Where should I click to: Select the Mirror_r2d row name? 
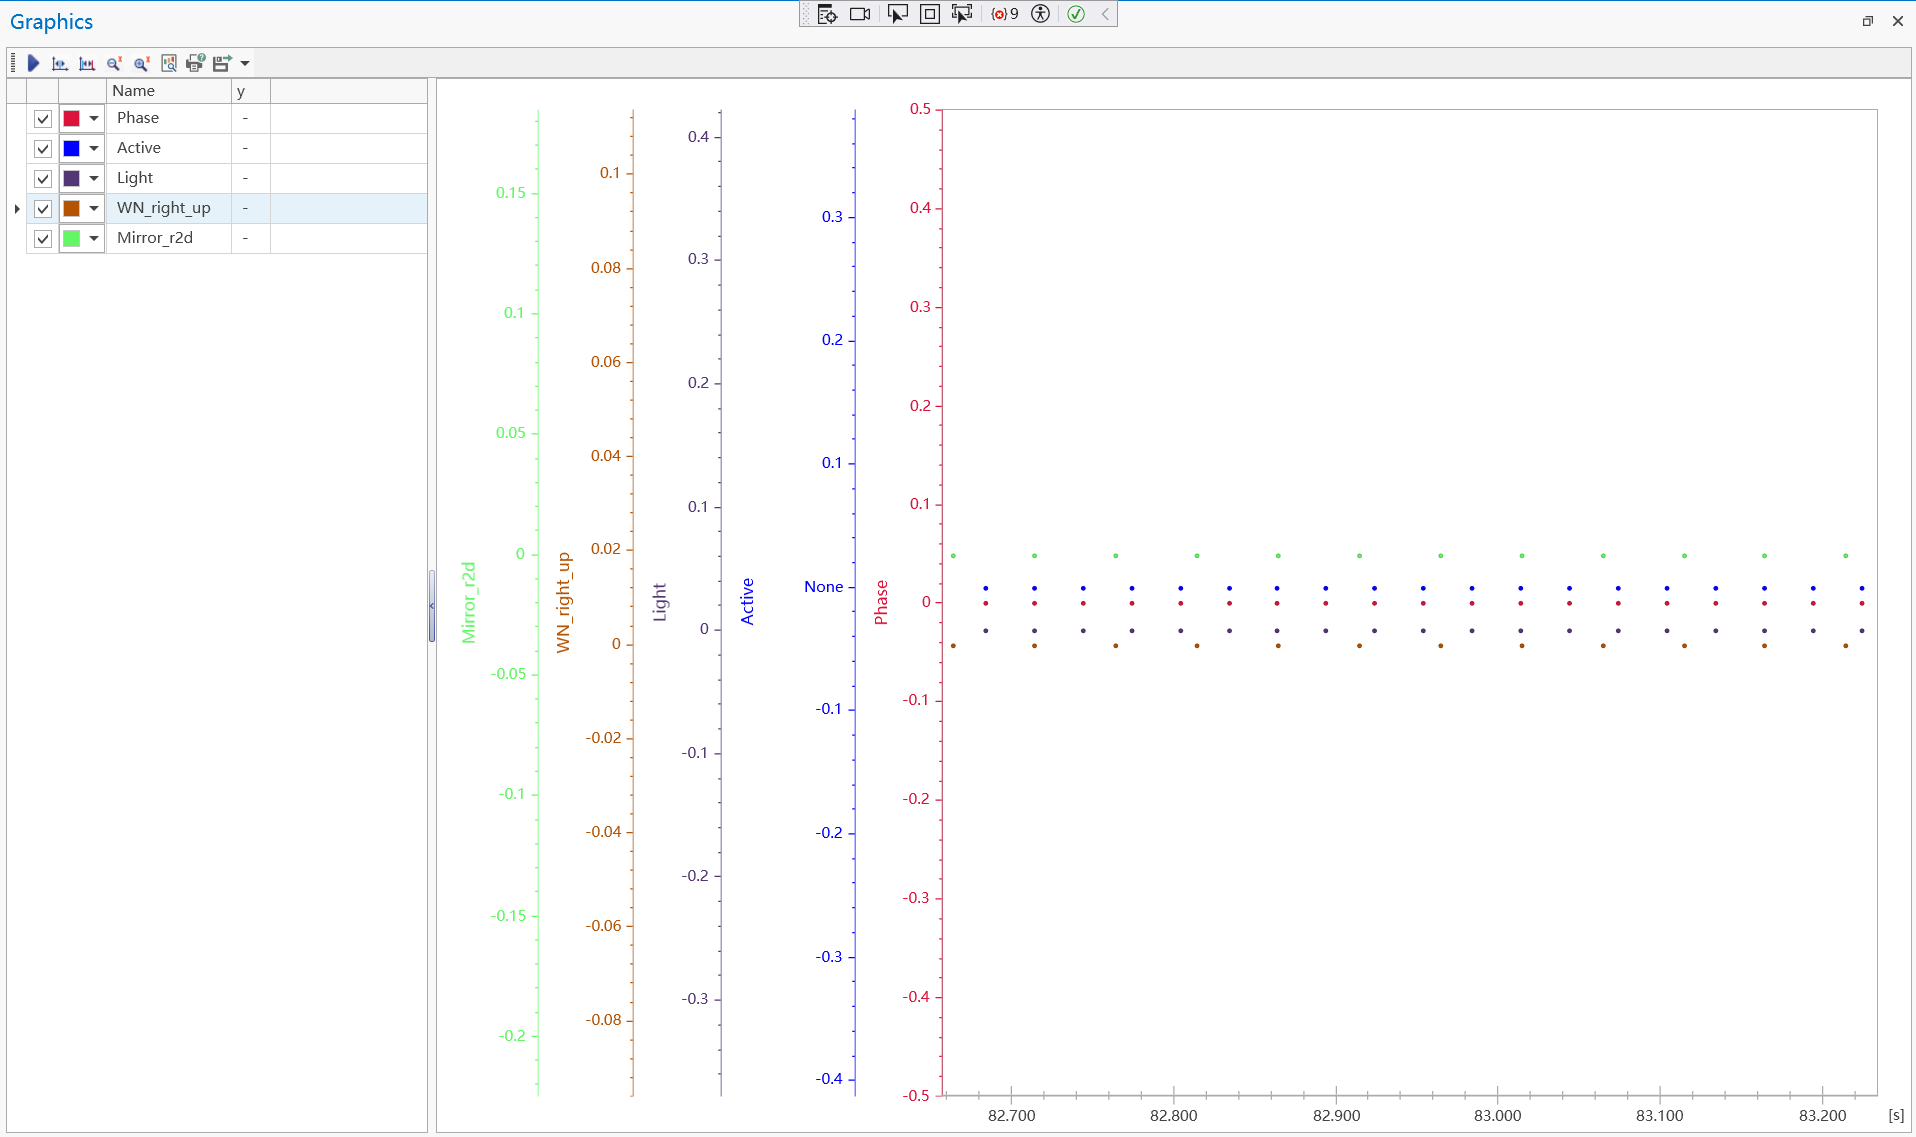tap(155, 238)
